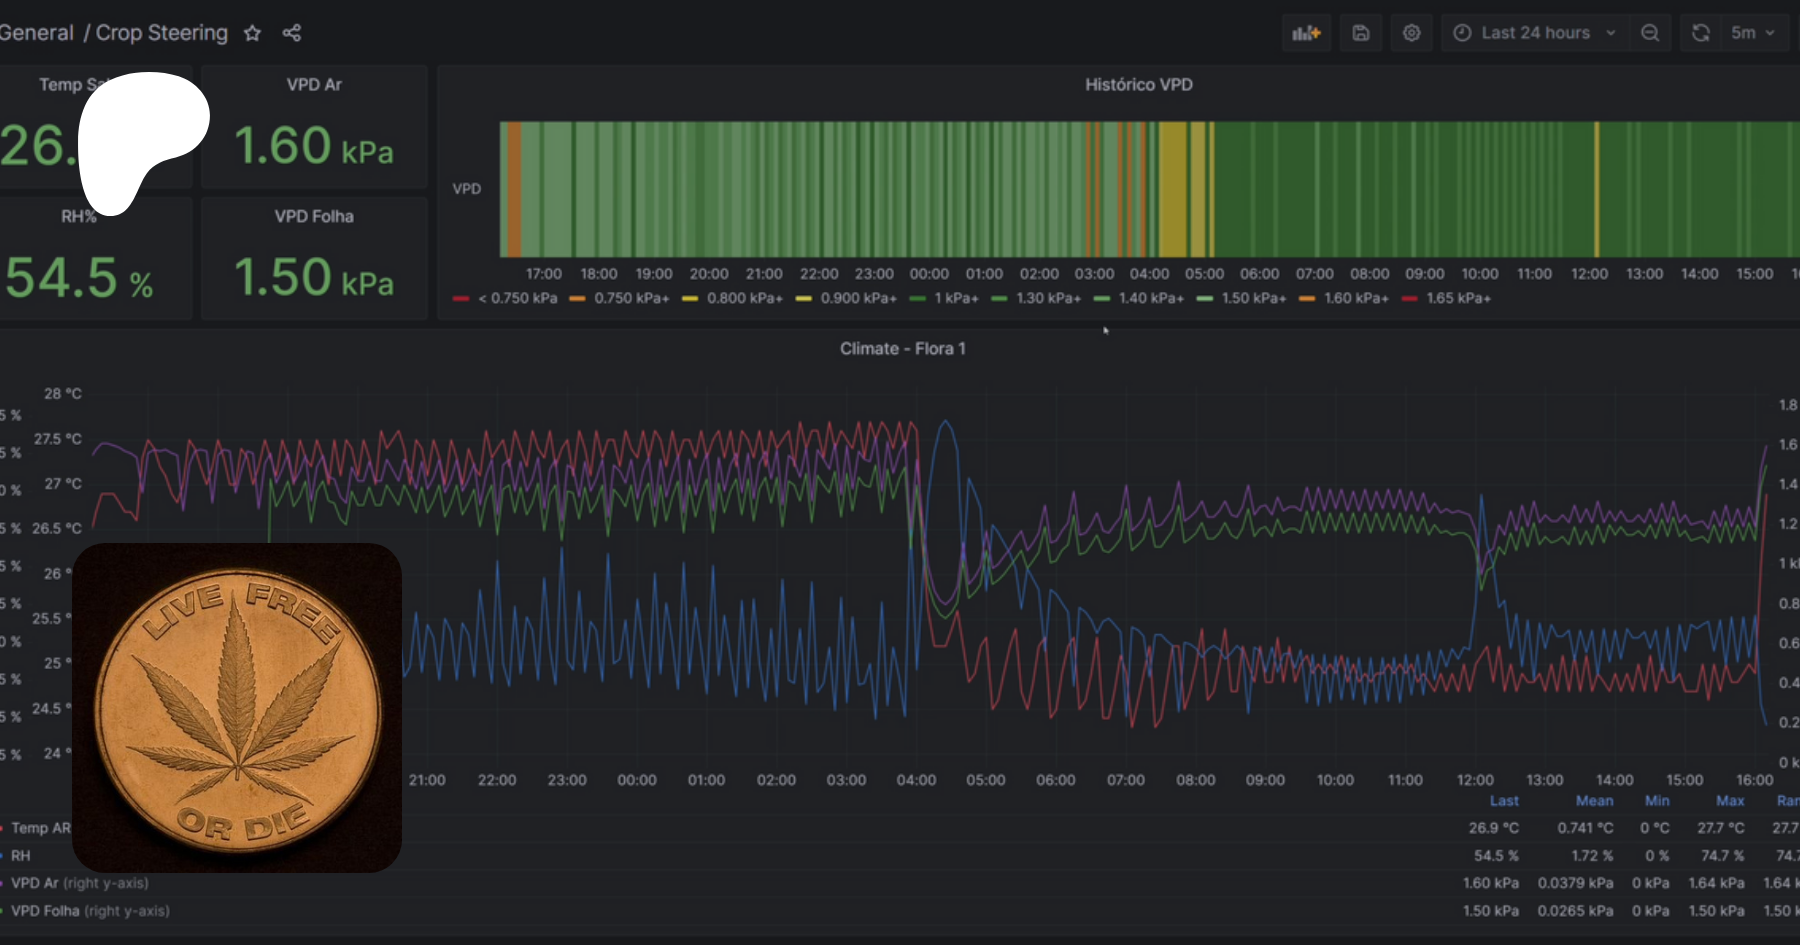Click the save dashboard icon
This screenshot has height=945, width=1800.
1361,33
